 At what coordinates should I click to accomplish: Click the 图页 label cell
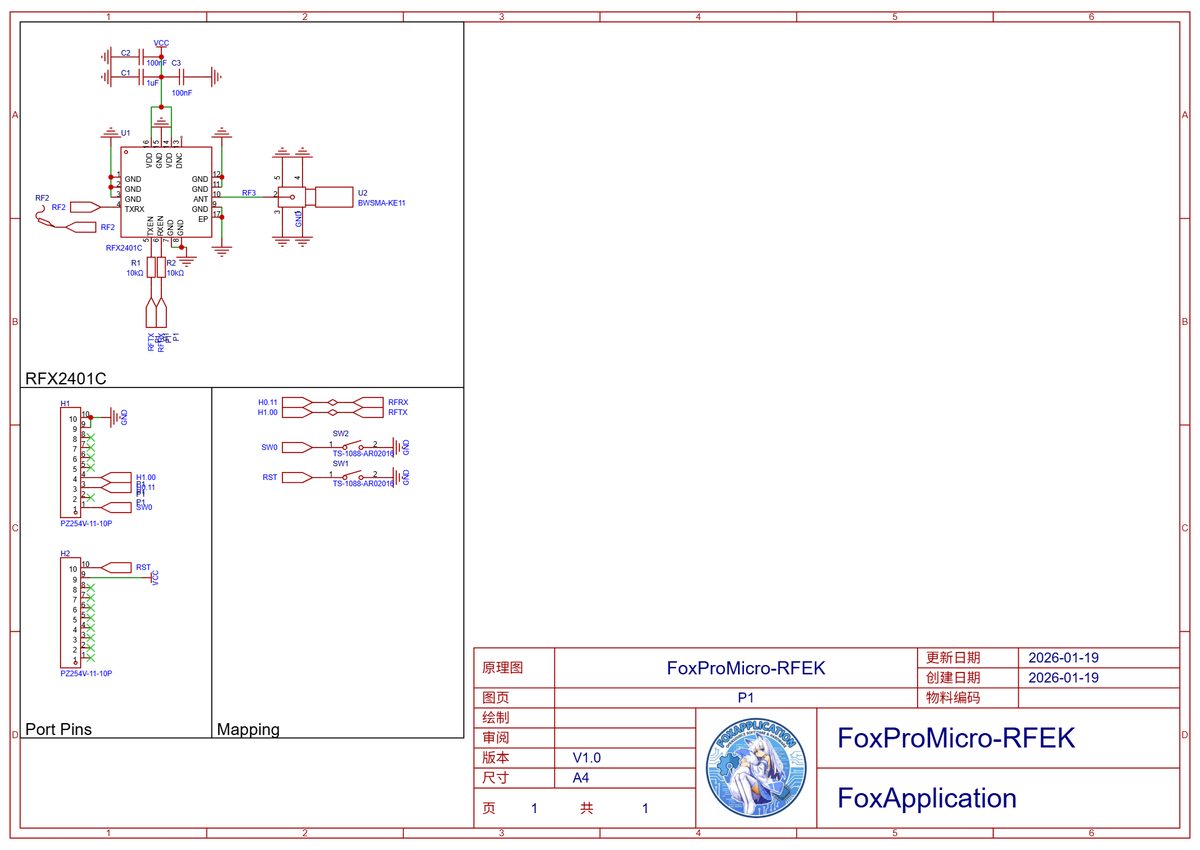(x=513, y=697)
